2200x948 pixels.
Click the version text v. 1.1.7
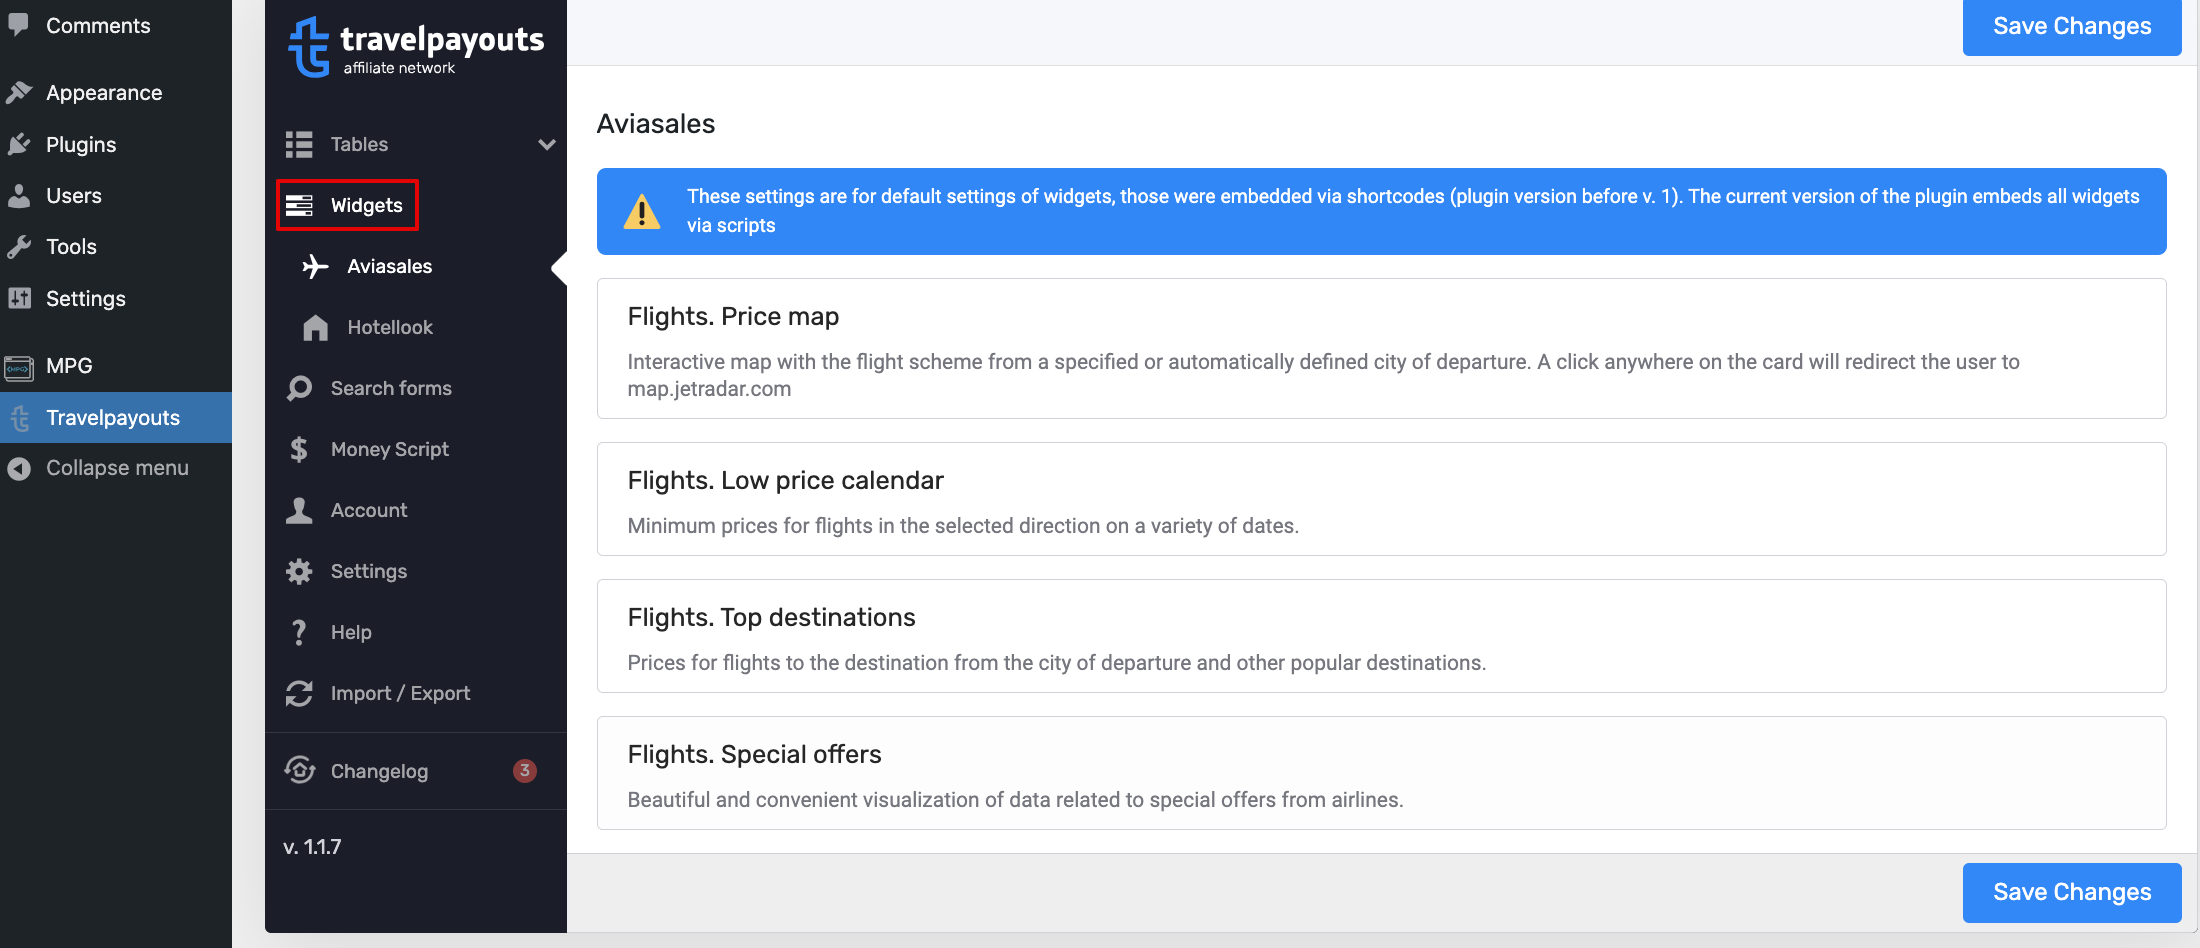pos(312,847)
